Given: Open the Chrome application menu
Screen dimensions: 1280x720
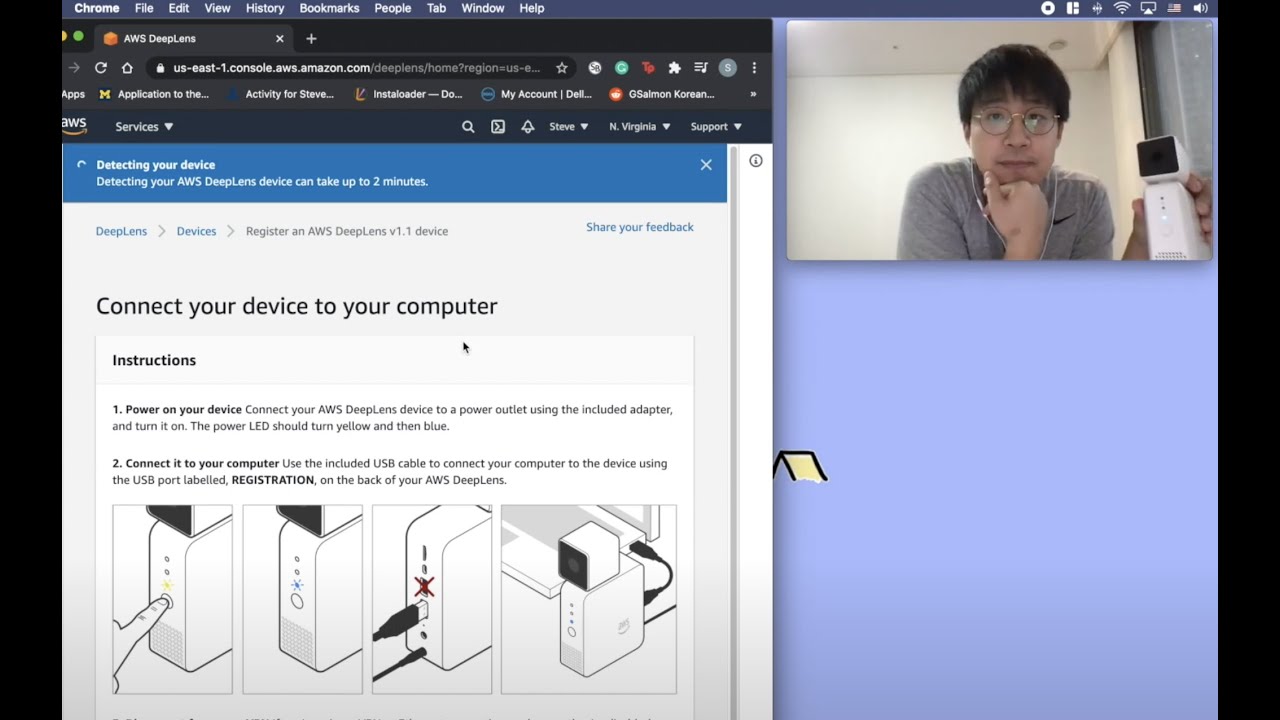Looking at the screenshot, I should [x=96, y=8].
